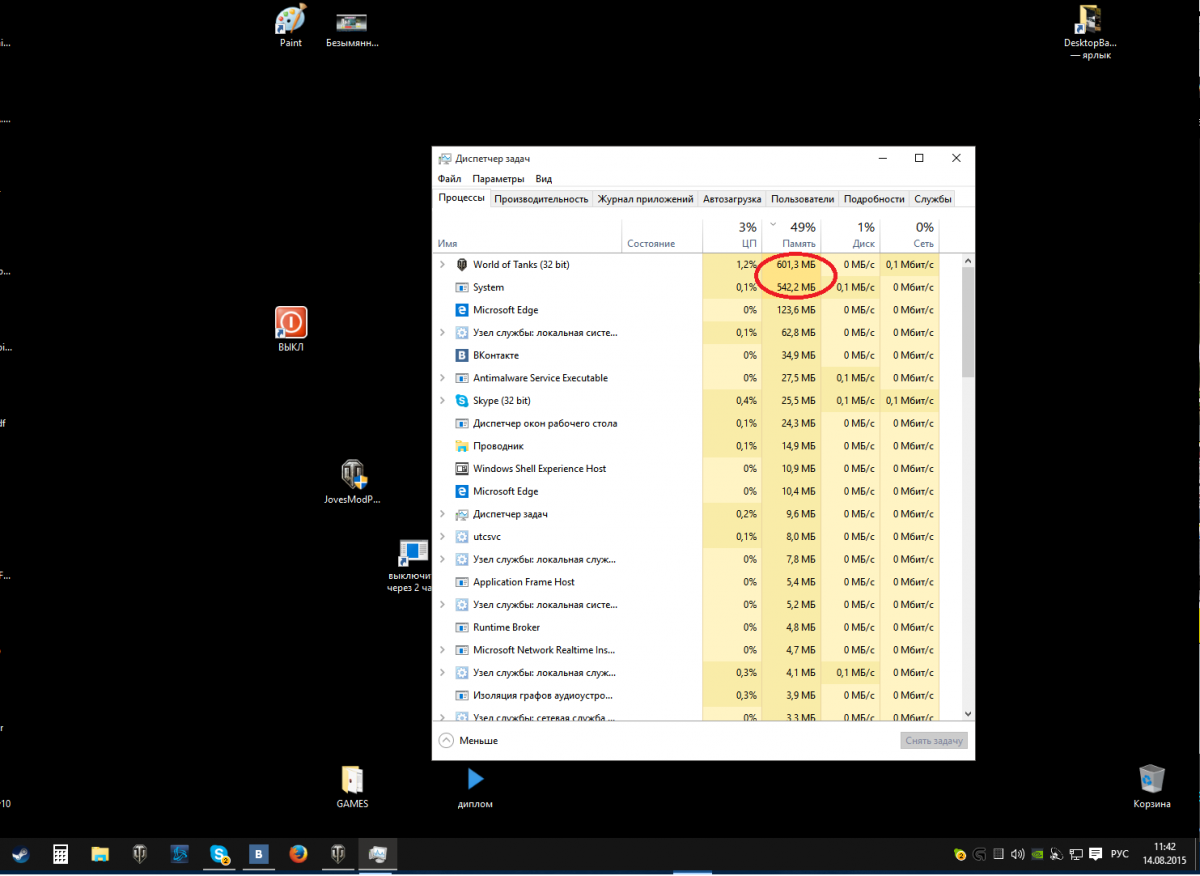1200x876 pixels.
Task: Open Steam from the taskbar
Action: pyautogui.click(x=20, y=855)
